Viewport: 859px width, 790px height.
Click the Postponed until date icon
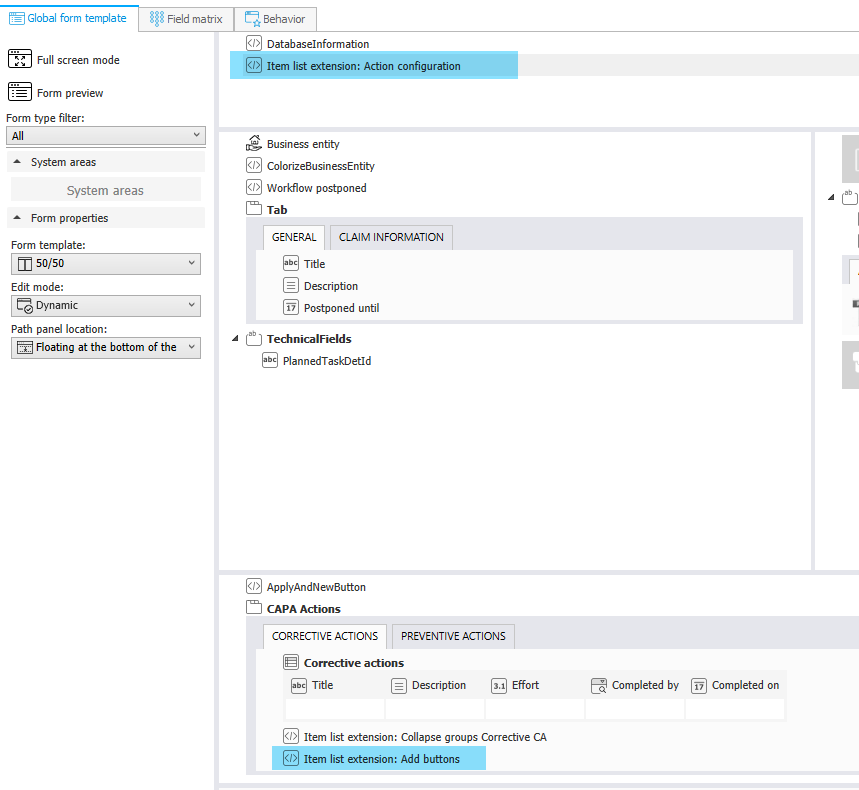(291, 308)
